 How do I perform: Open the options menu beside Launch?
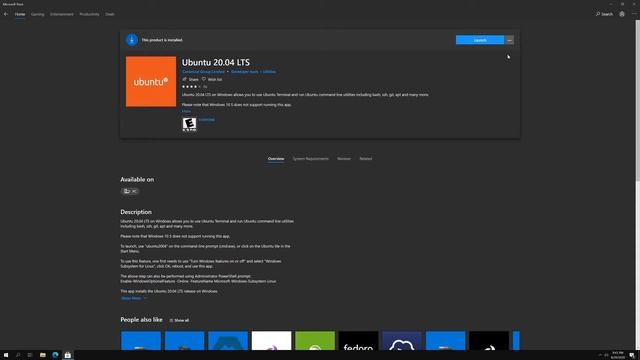click(509, 40)
